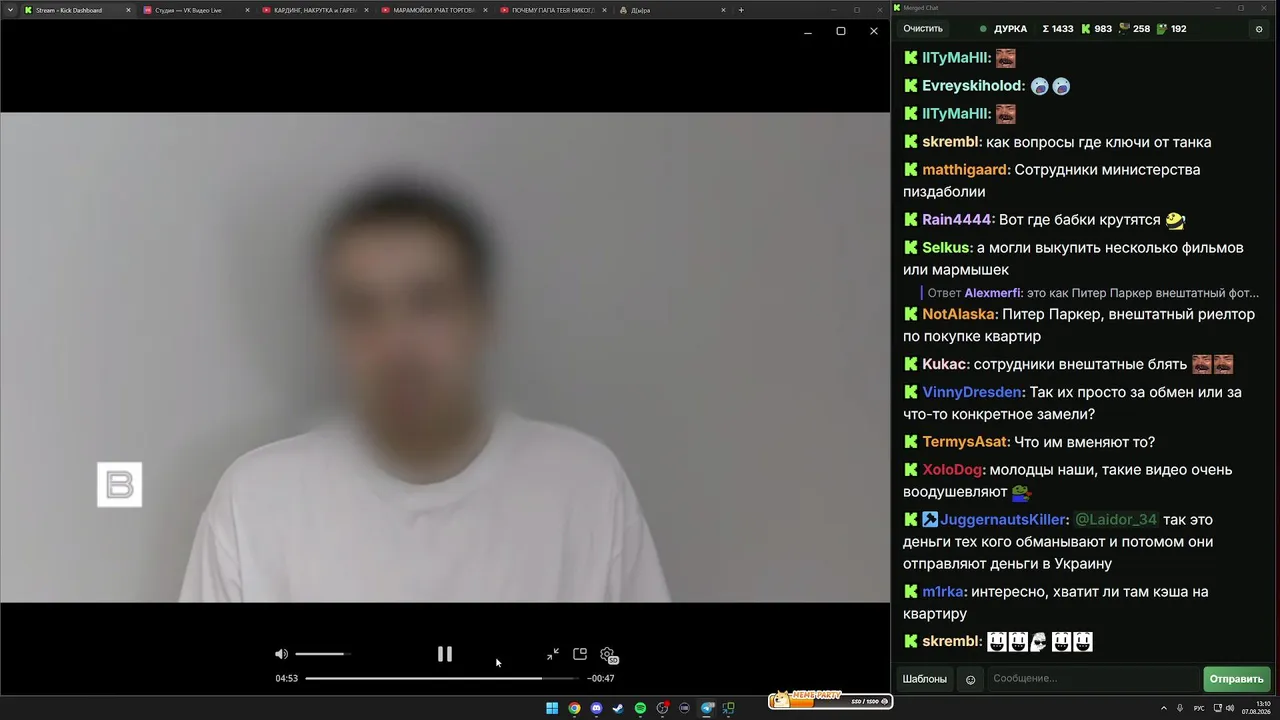
Task: Click the Kukac username in chat
Action: (945, 364)
